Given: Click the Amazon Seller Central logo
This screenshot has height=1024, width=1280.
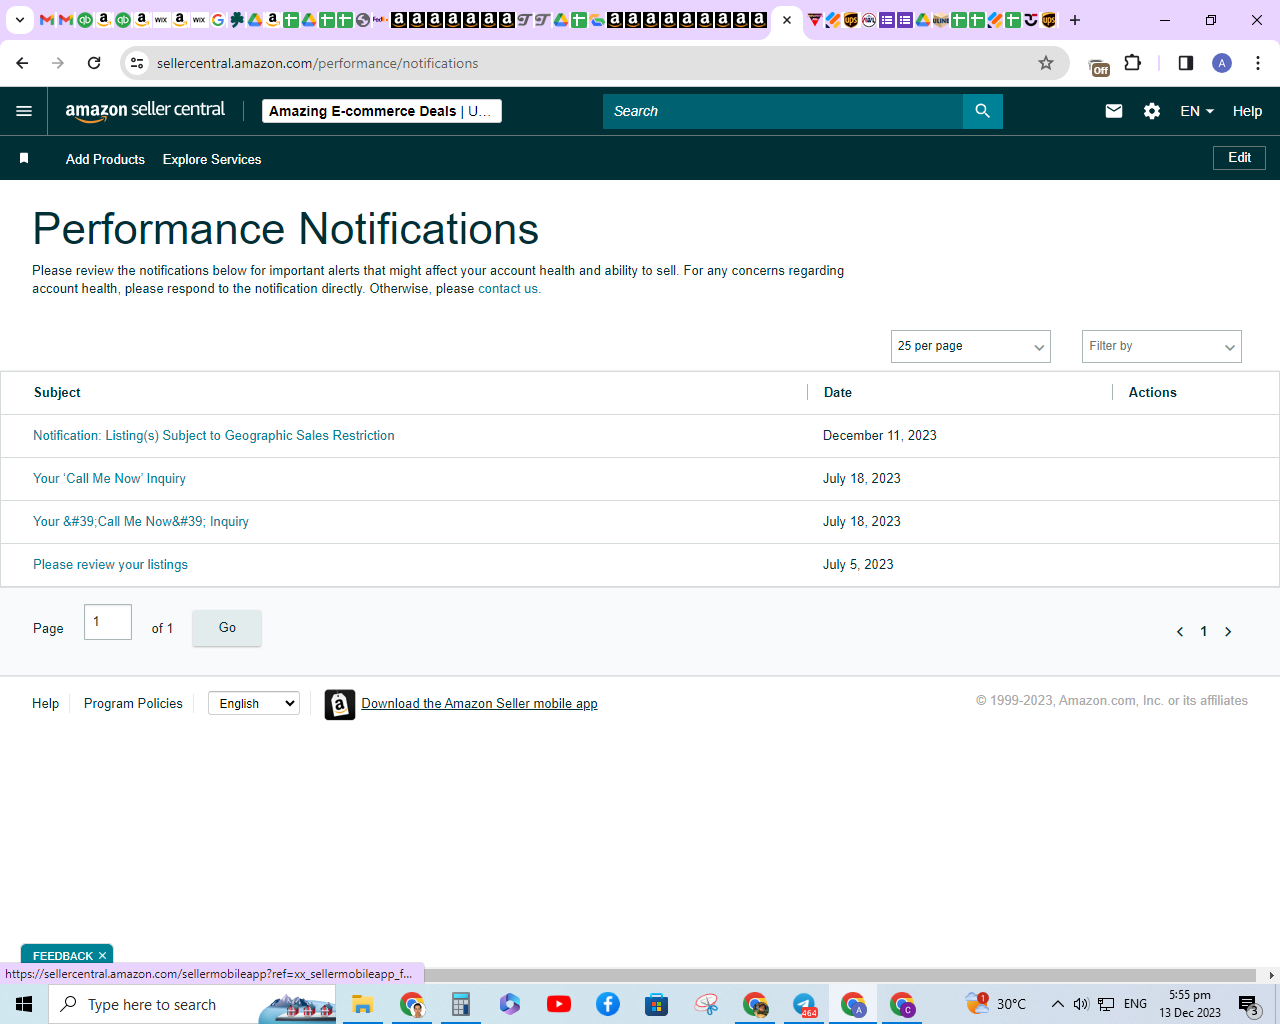Looking at the screenshot, I should click(145, 111).
